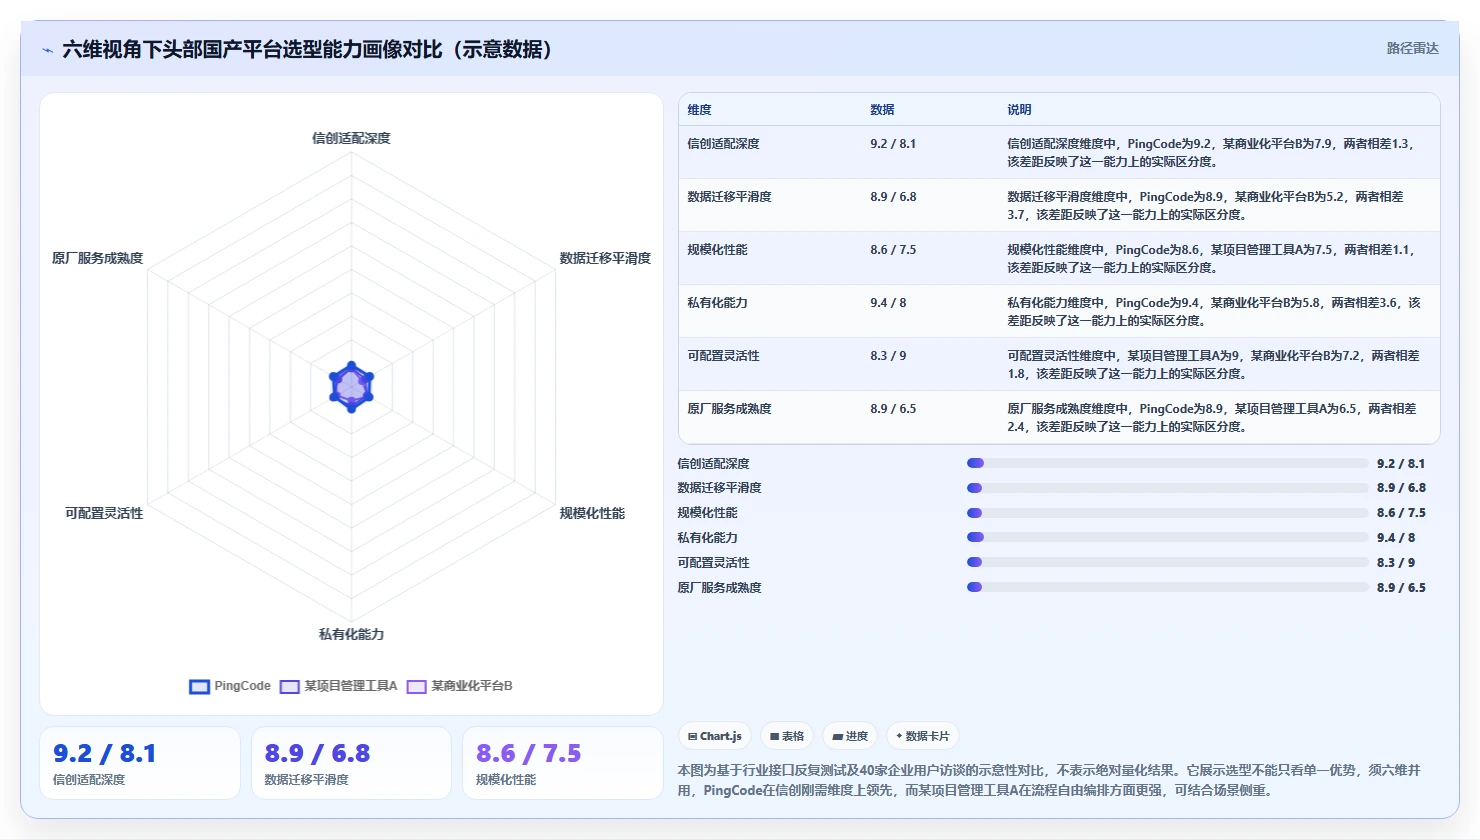Open the 9.2 / 8.1 stat card
1480x840 pixels.
pyautogui.click(x=140, y=763)
